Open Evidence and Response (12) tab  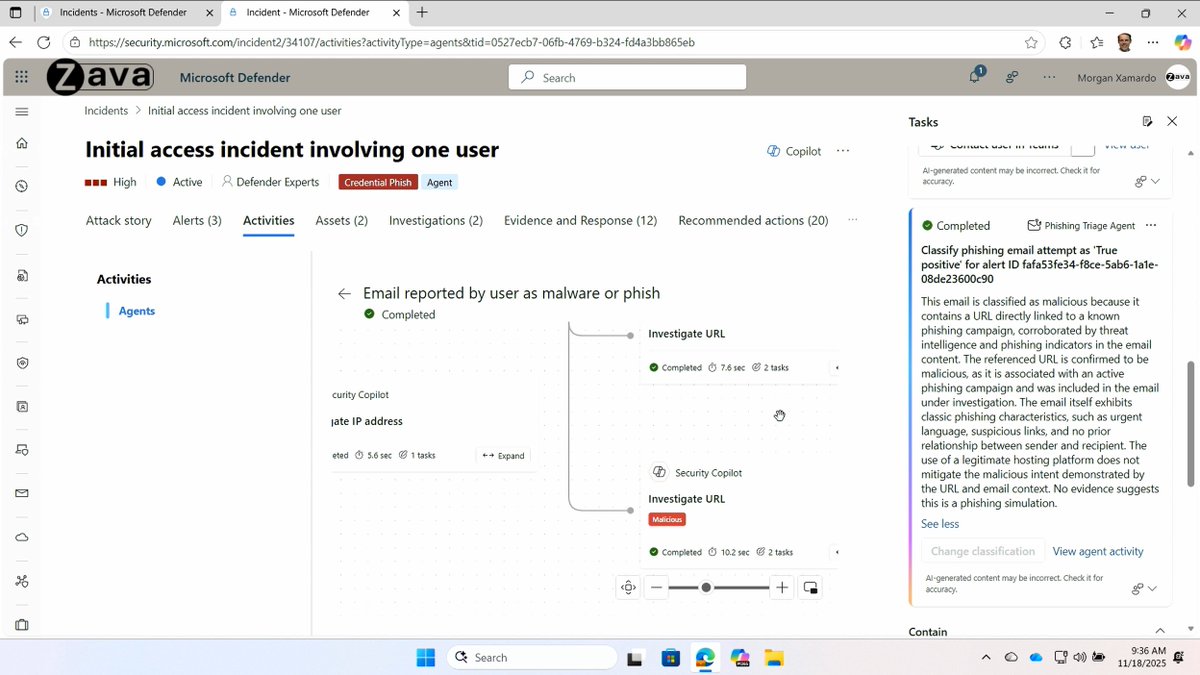click(580, 220)
